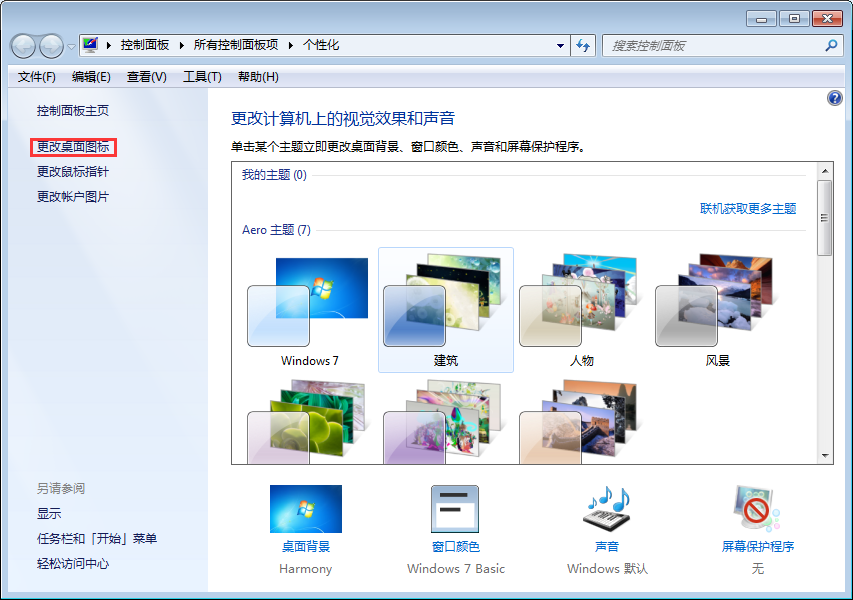This screenshot has height=600, width=853.
Task: Expand the arrow before 所有控制面板项 breadcrumb
Action: (182, 45)
